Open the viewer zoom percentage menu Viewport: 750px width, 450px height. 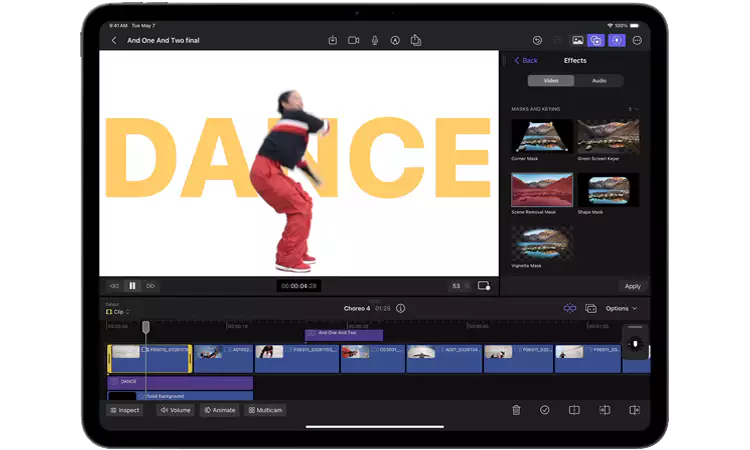click(x=459, y=286)
